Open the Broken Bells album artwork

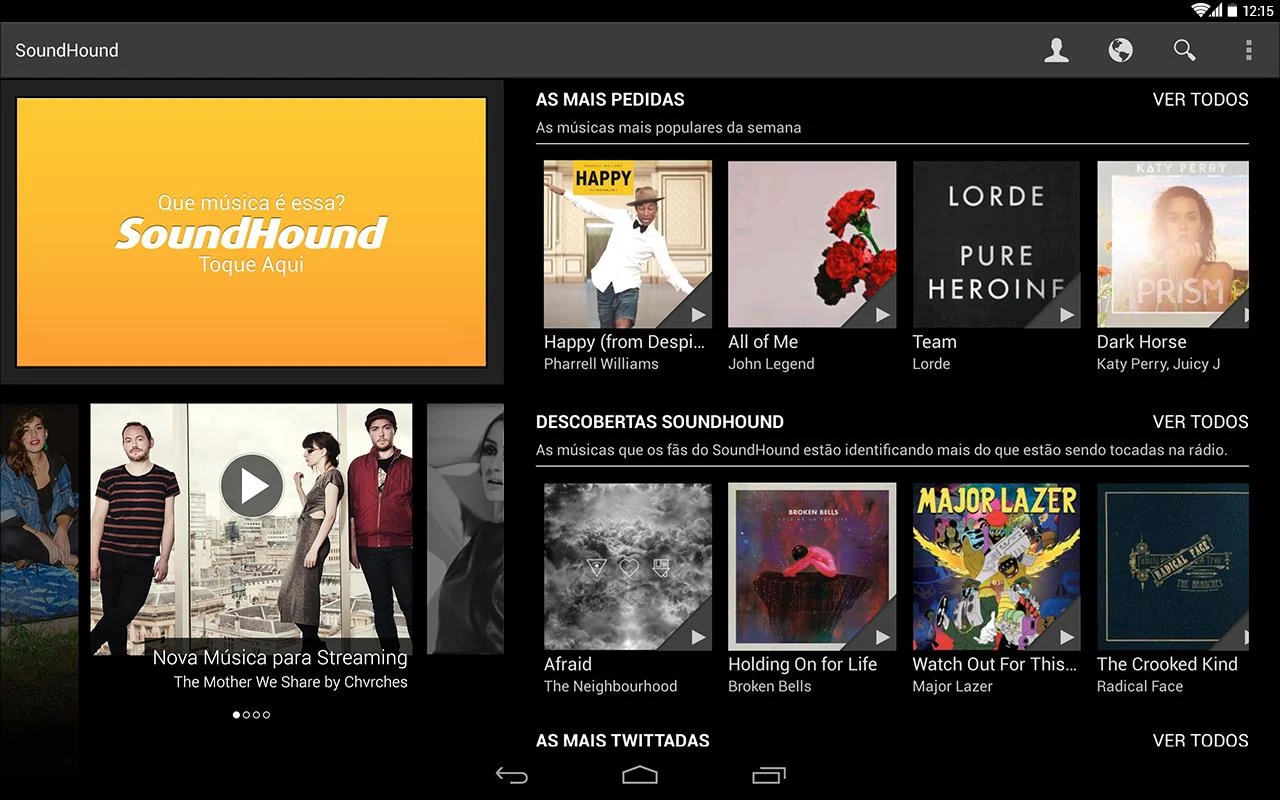(812, 567)
